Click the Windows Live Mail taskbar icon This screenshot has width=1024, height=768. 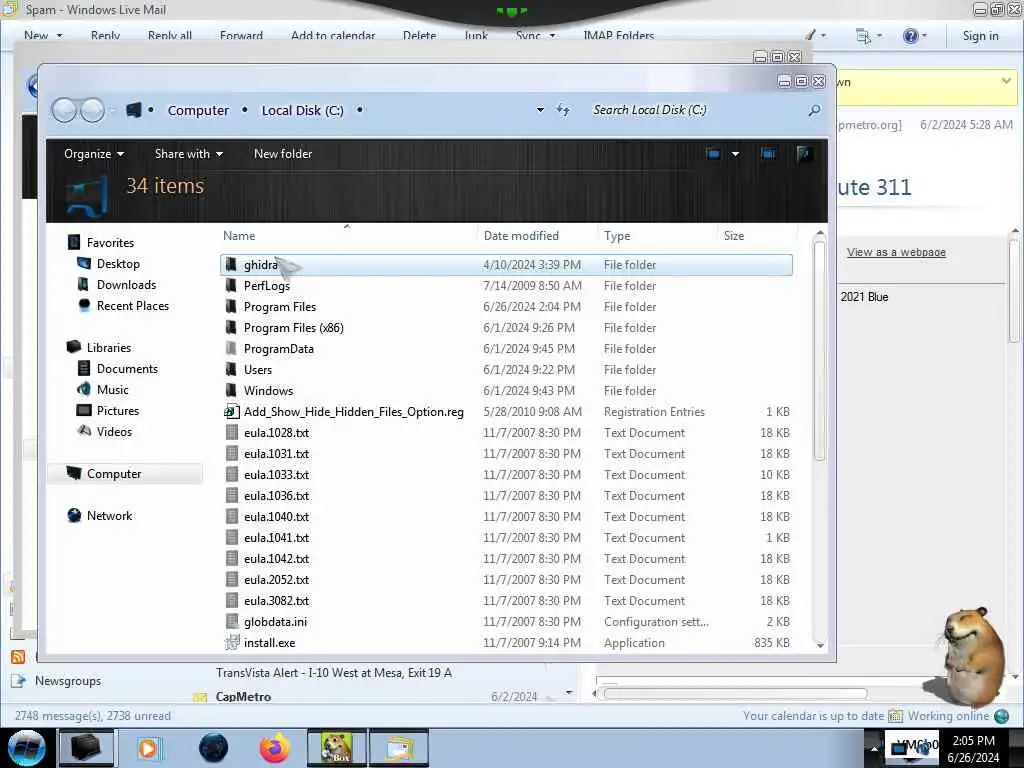coord(399,748)
